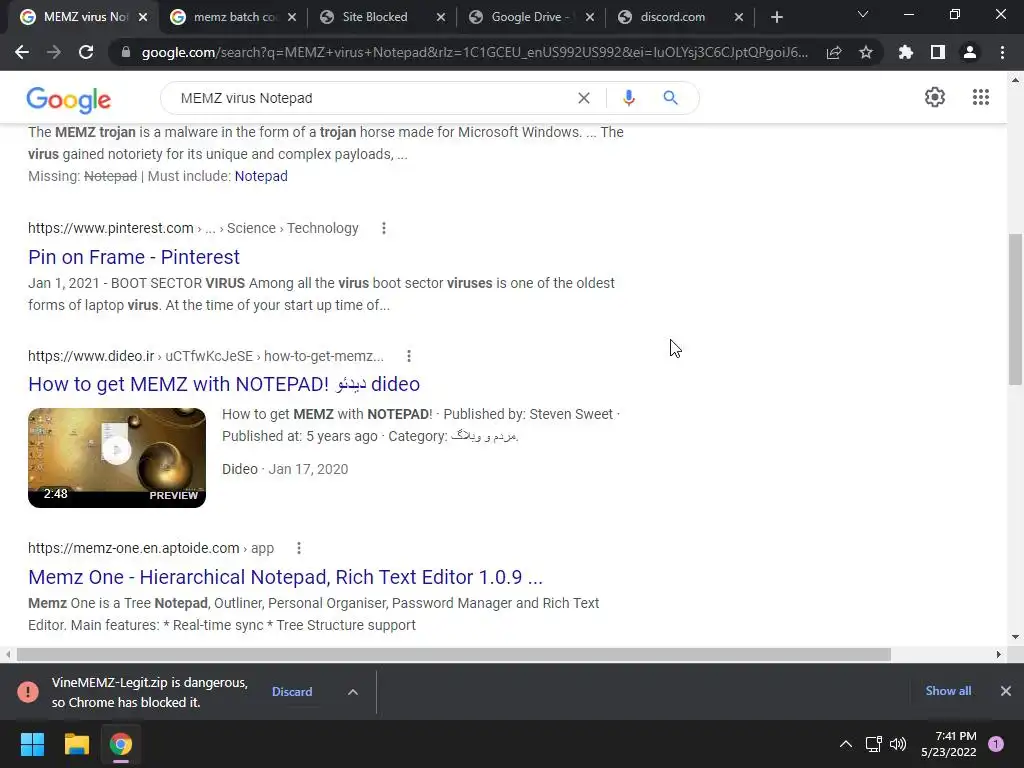
Task: Close the discord.com tab
Action: click(739, 17)
